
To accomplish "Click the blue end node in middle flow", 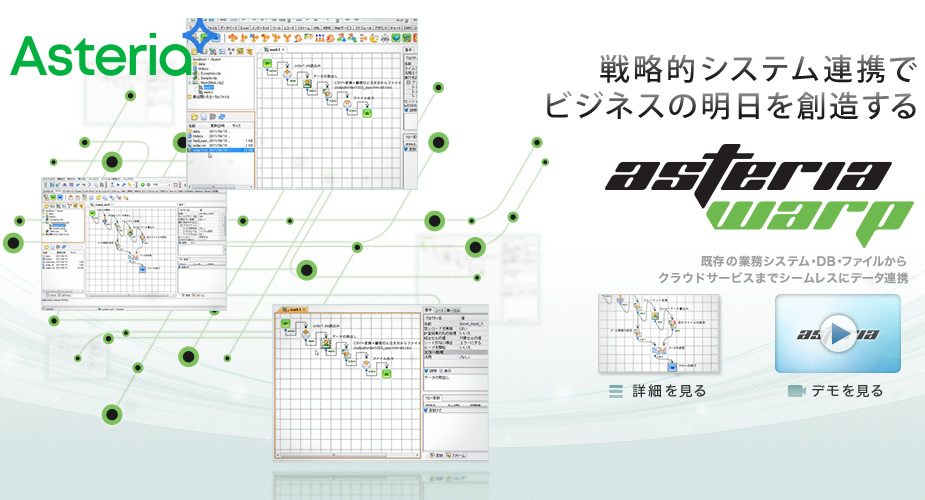I will [x=144, y=268].
